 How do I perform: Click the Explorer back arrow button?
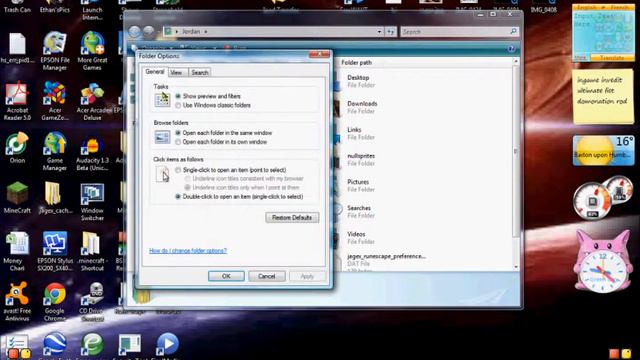point(135,31)
